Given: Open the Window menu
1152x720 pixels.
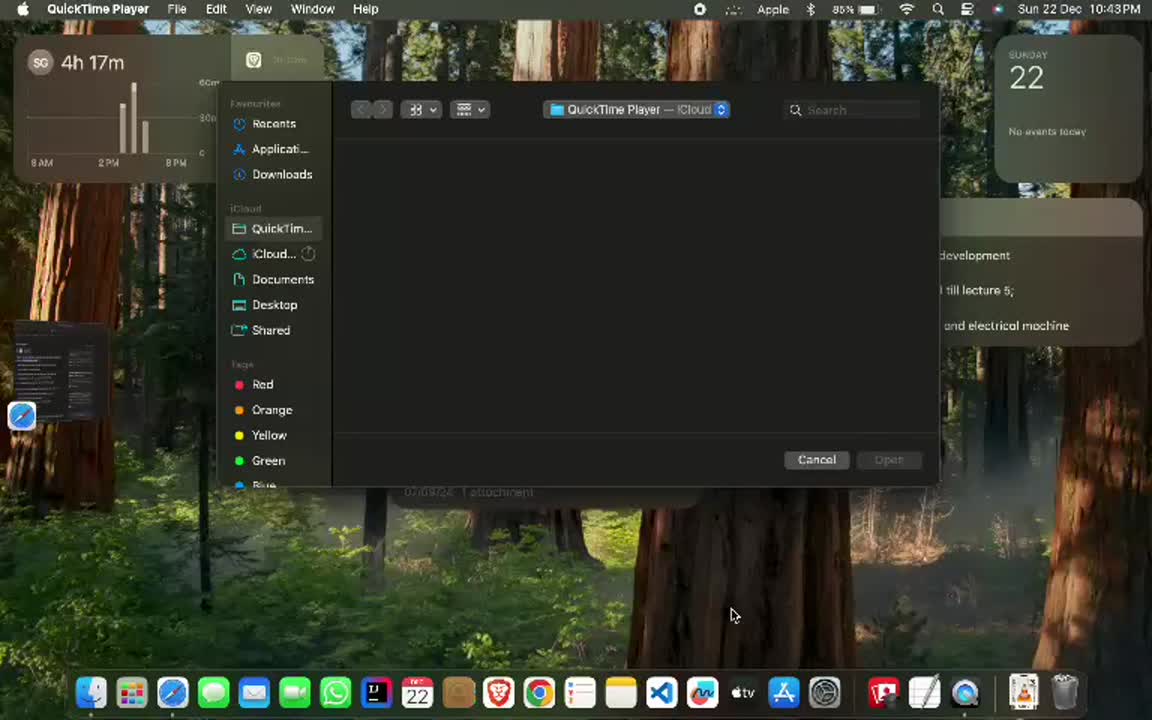Looking at the screenshot, I should tap(312, 9).
